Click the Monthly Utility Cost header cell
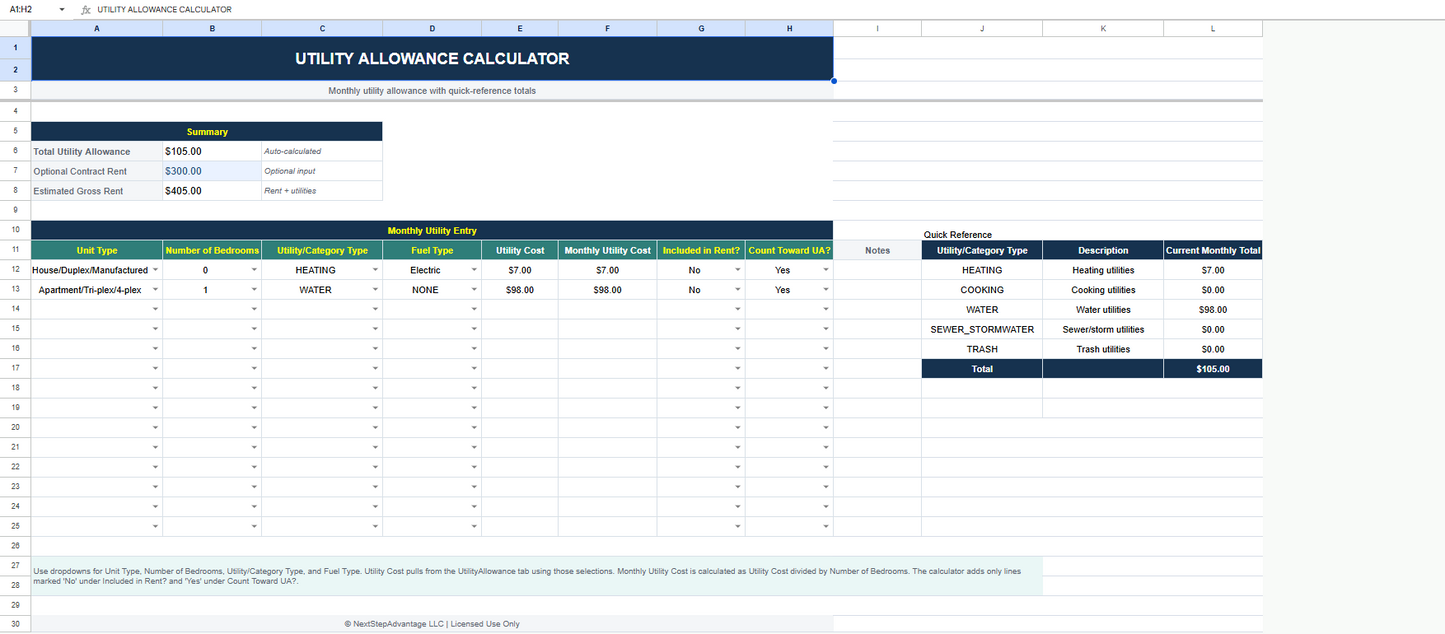1445x634 pixels. click(608, 250)
